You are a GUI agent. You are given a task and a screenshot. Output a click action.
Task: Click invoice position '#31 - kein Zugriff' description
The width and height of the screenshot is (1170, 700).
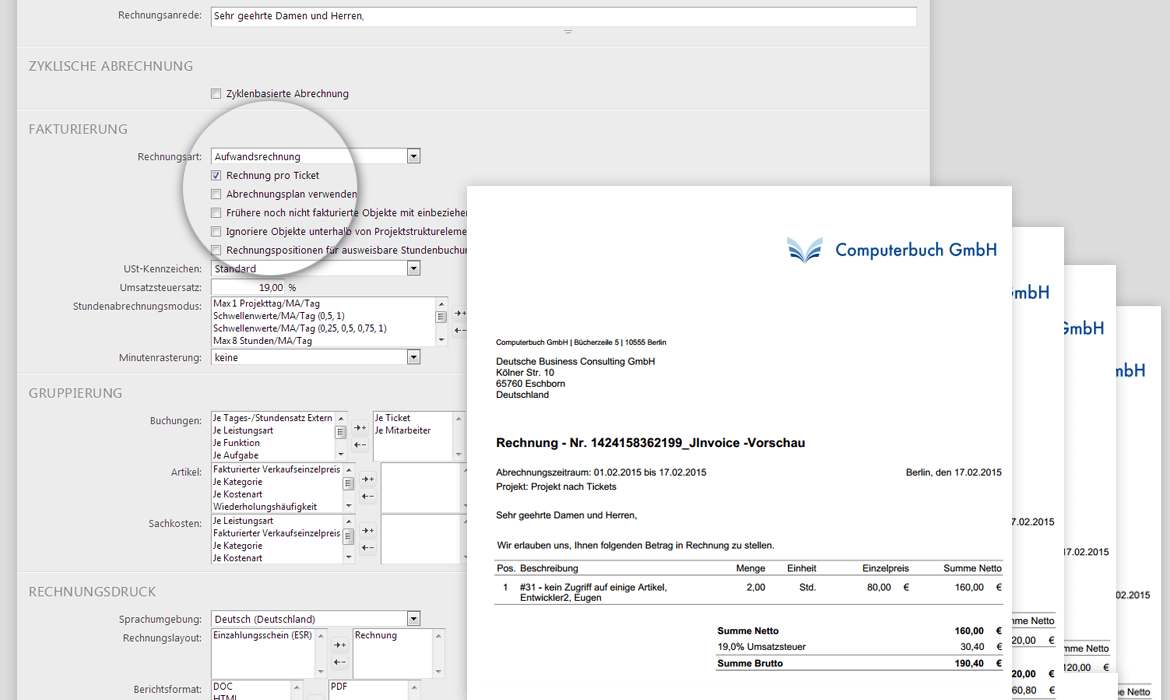point(593,593)
